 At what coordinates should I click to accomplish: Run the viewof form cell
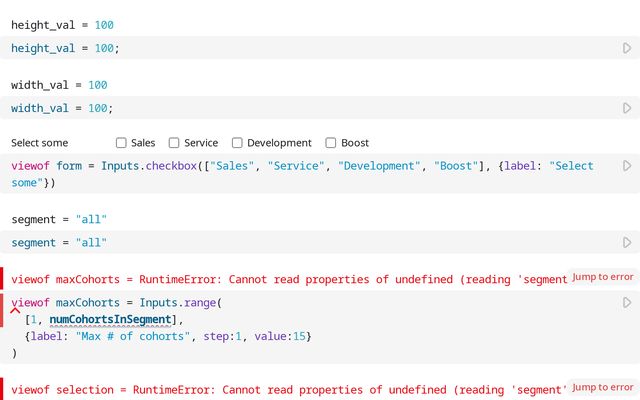(x=627, y=166)
